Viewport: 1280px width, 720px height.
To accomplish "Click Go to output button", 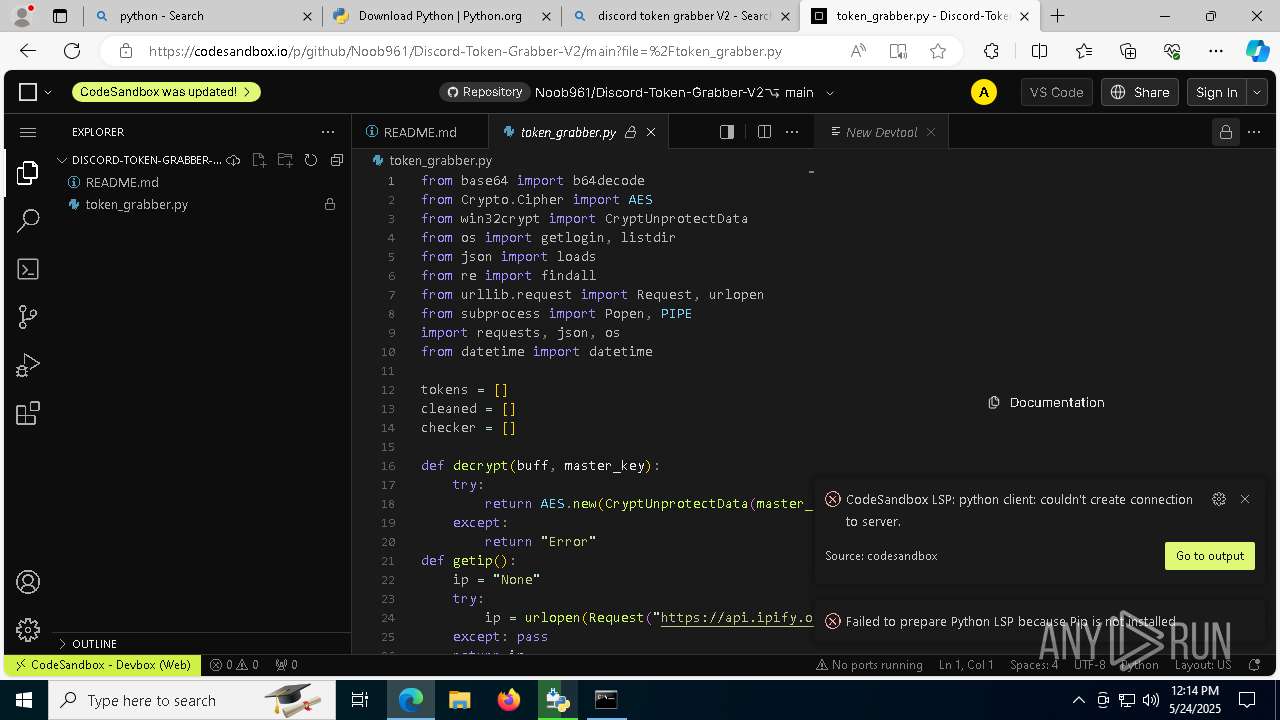I will (x=1210, y=556).
